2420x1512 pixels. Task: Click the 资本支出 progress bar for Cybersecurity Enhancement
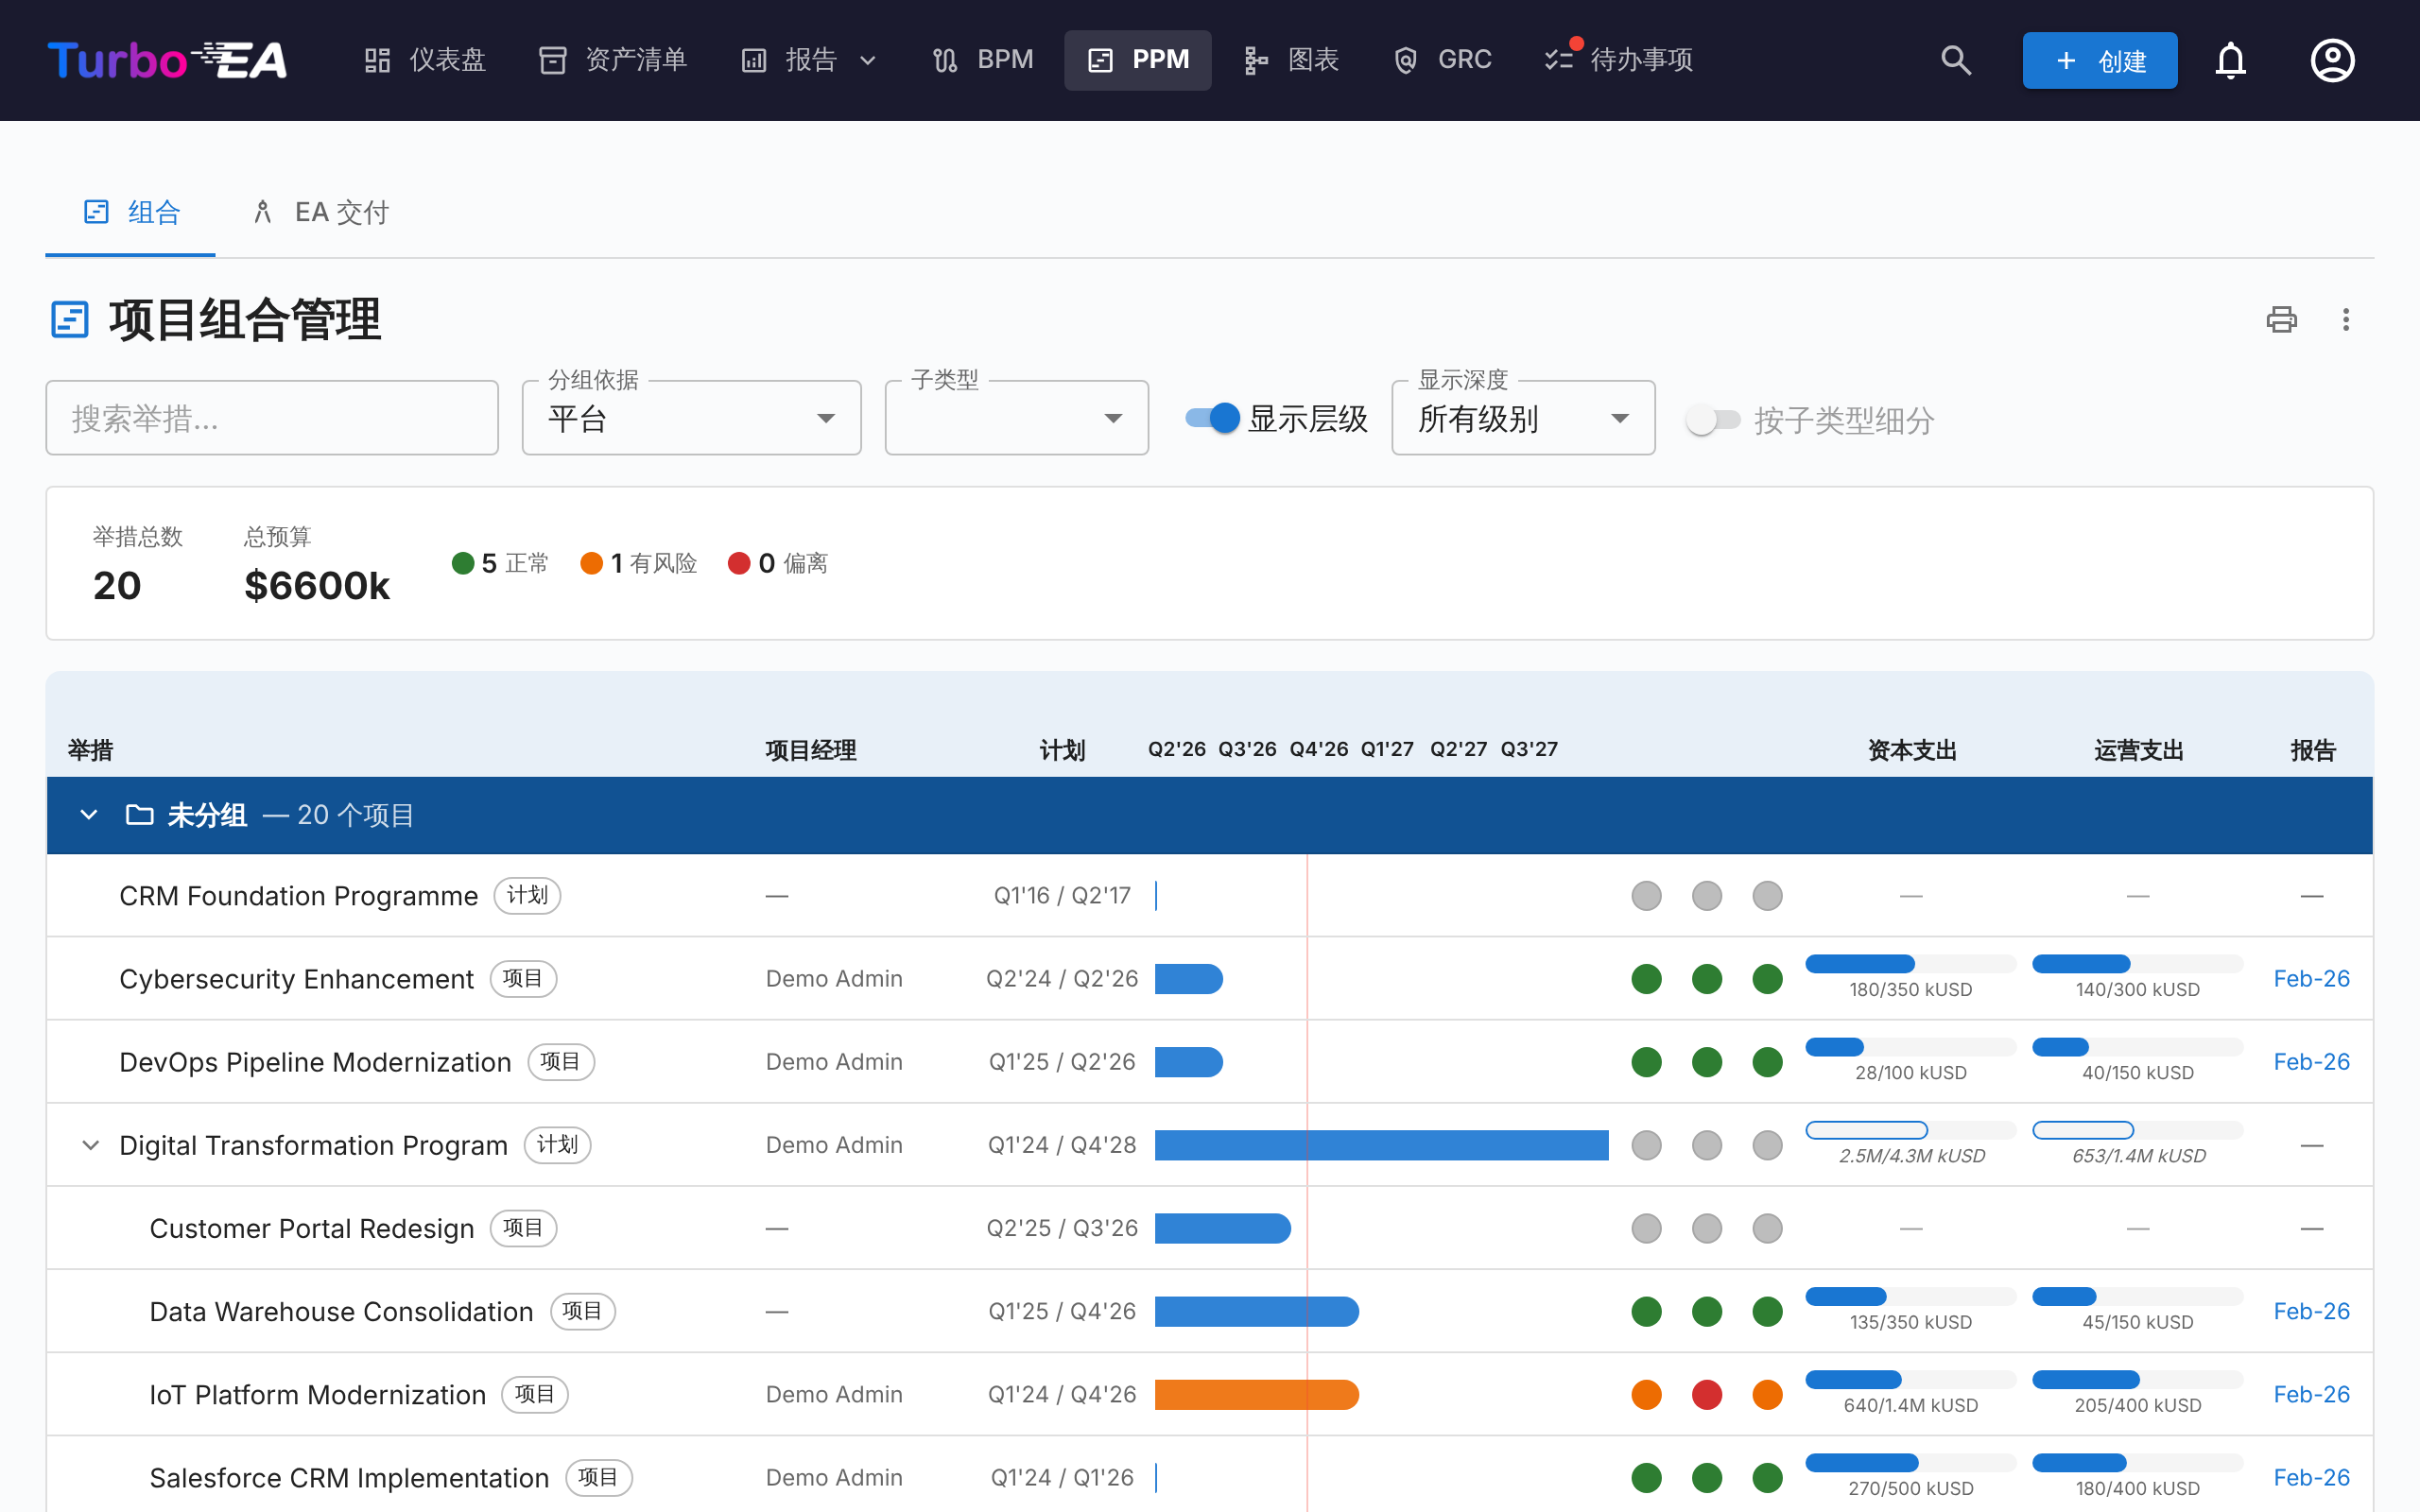[x=1910, y=964]
